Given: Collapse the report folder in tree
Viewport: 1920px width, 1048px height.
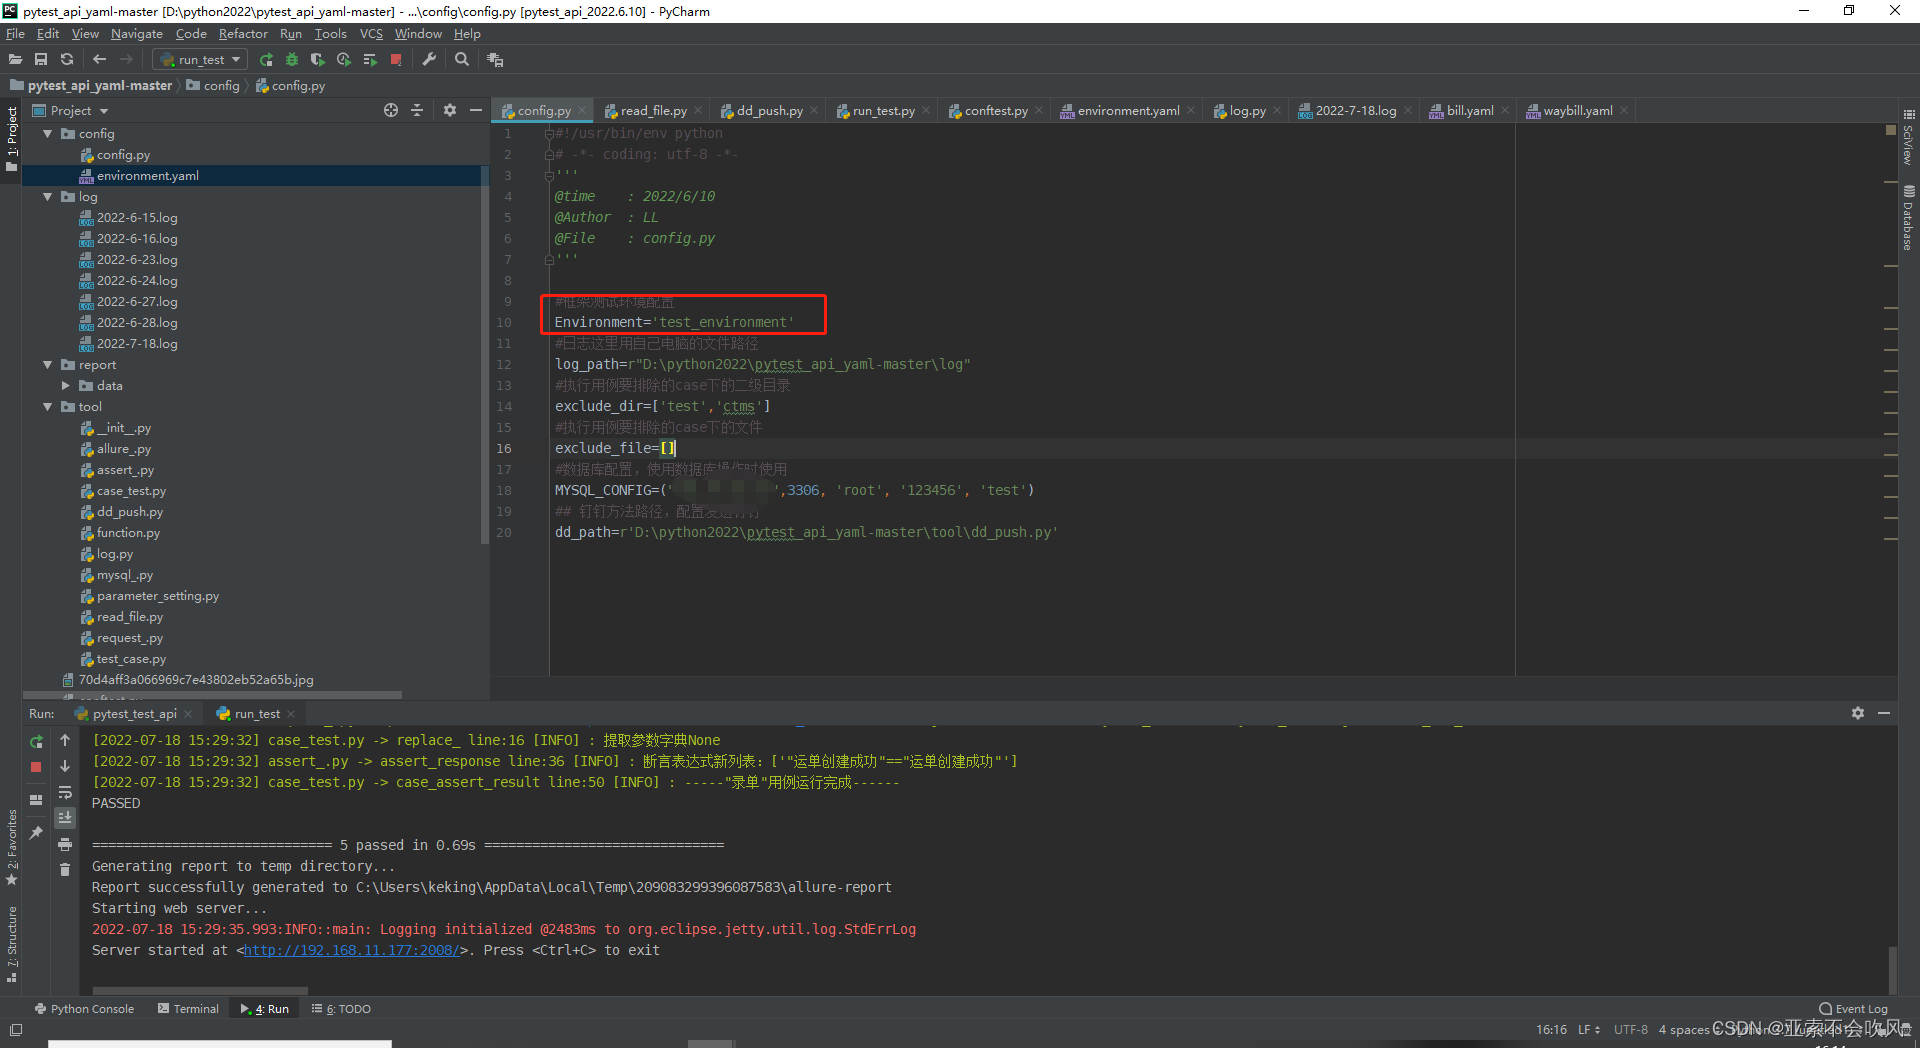Looking at the screenshot, I should click(48, 365).
